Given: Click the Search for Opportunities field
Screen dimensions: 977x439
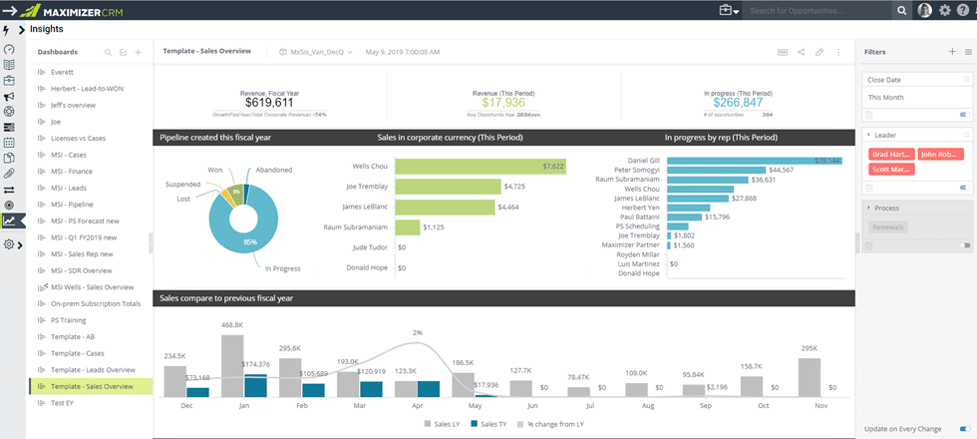Looking at the screenshot, I should click(x=819, y=11).
